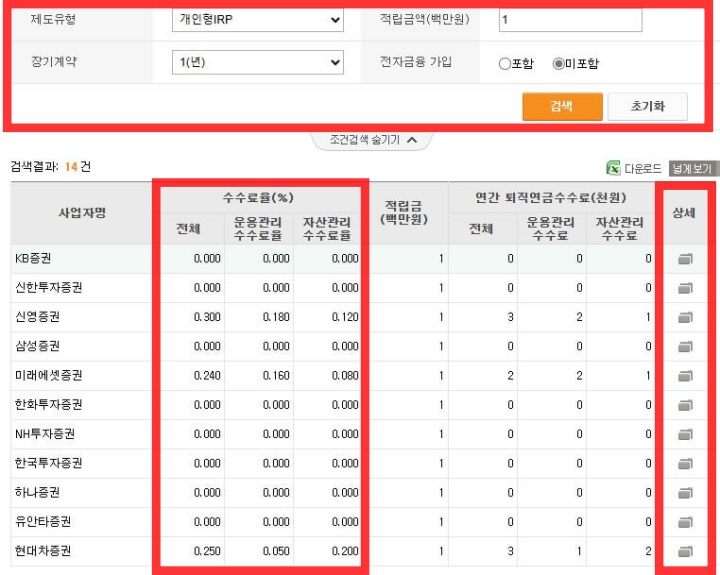Screen dimensions: 720x575
Task: Click the 현대차증권 provider name
Action: click(43, 551)
